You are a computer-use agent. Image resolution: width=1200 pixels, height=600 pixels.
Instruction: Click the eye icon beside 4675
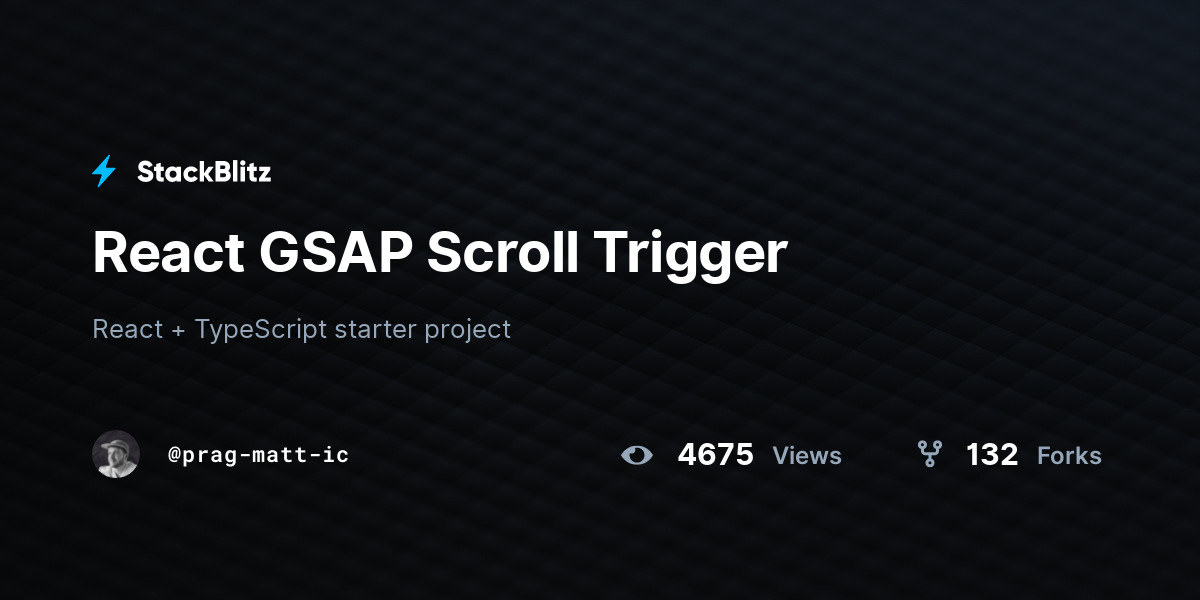[637, 455]
